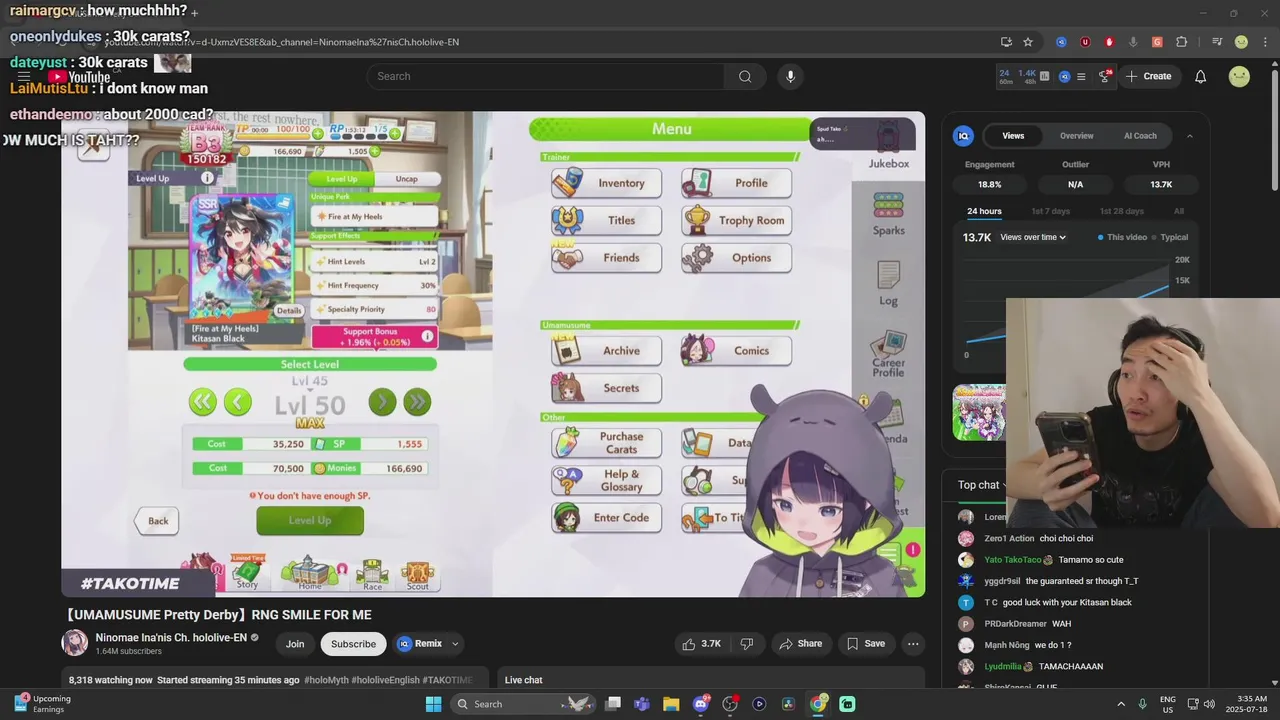Open more actions three-dot button under video
This screenshot has height=720, width=1280.
coord(913,644)
